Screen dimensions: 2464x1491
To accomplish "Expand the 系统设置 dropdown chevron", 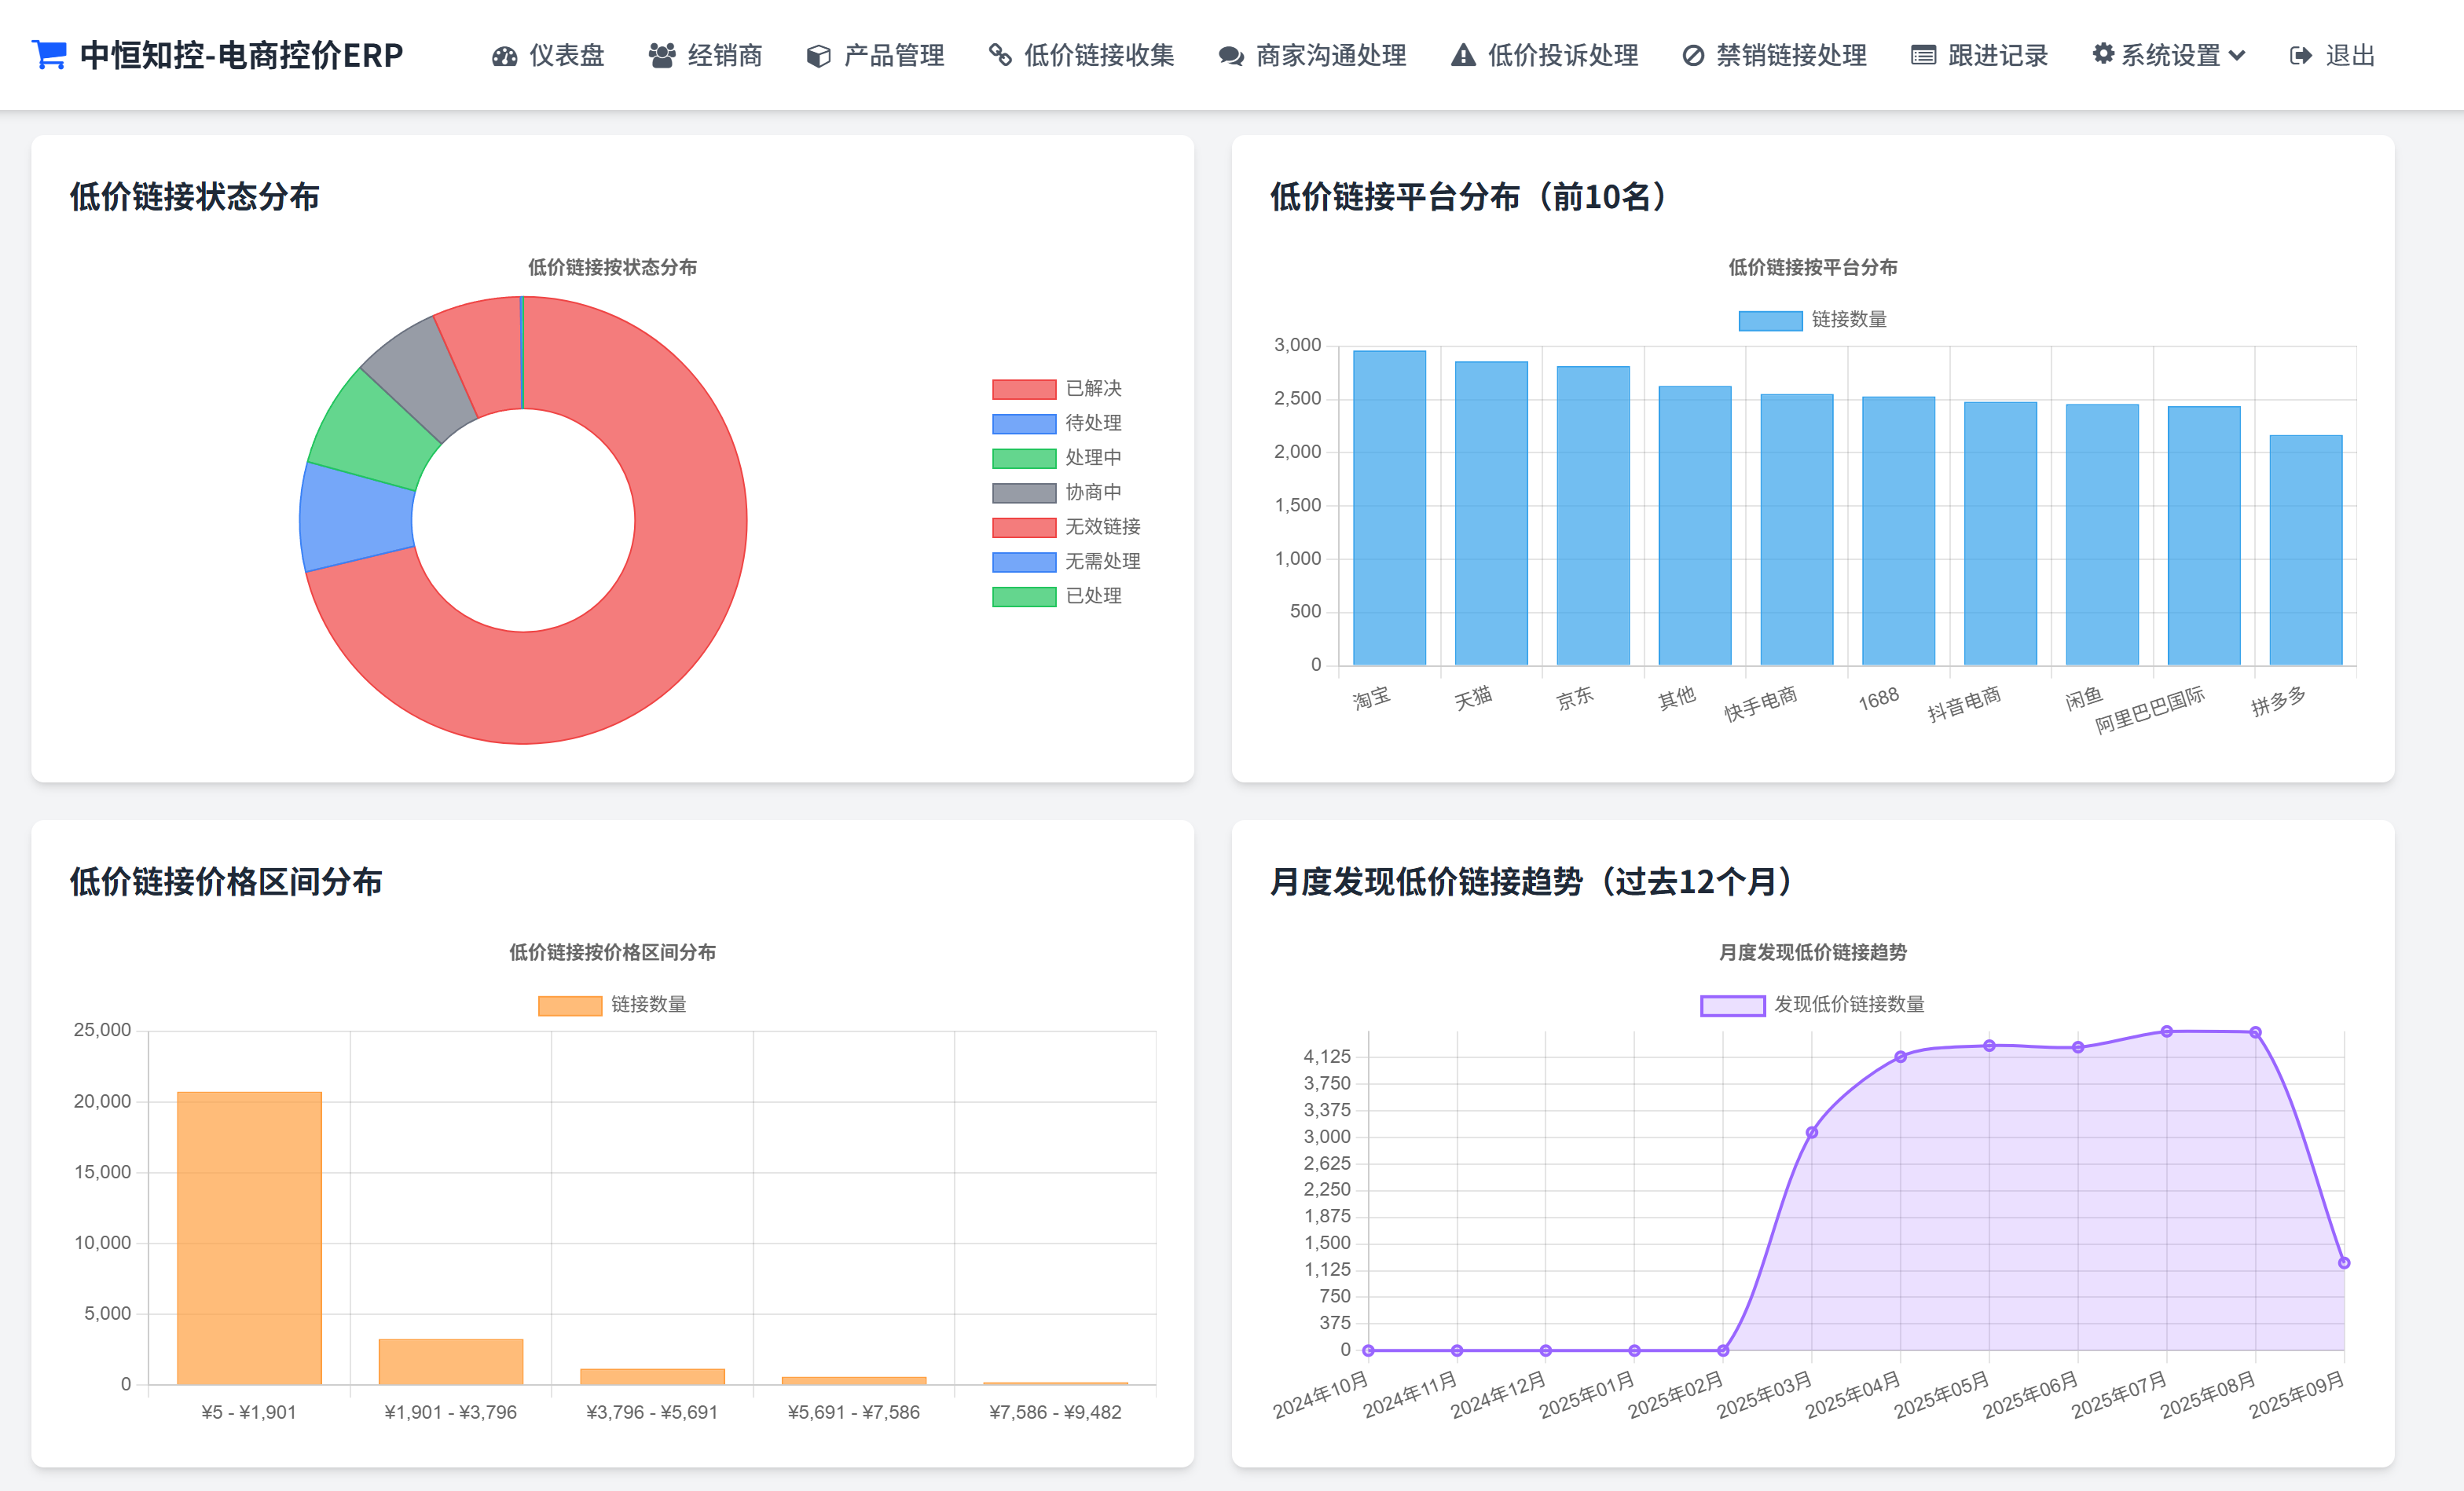I will (2237, 56).
